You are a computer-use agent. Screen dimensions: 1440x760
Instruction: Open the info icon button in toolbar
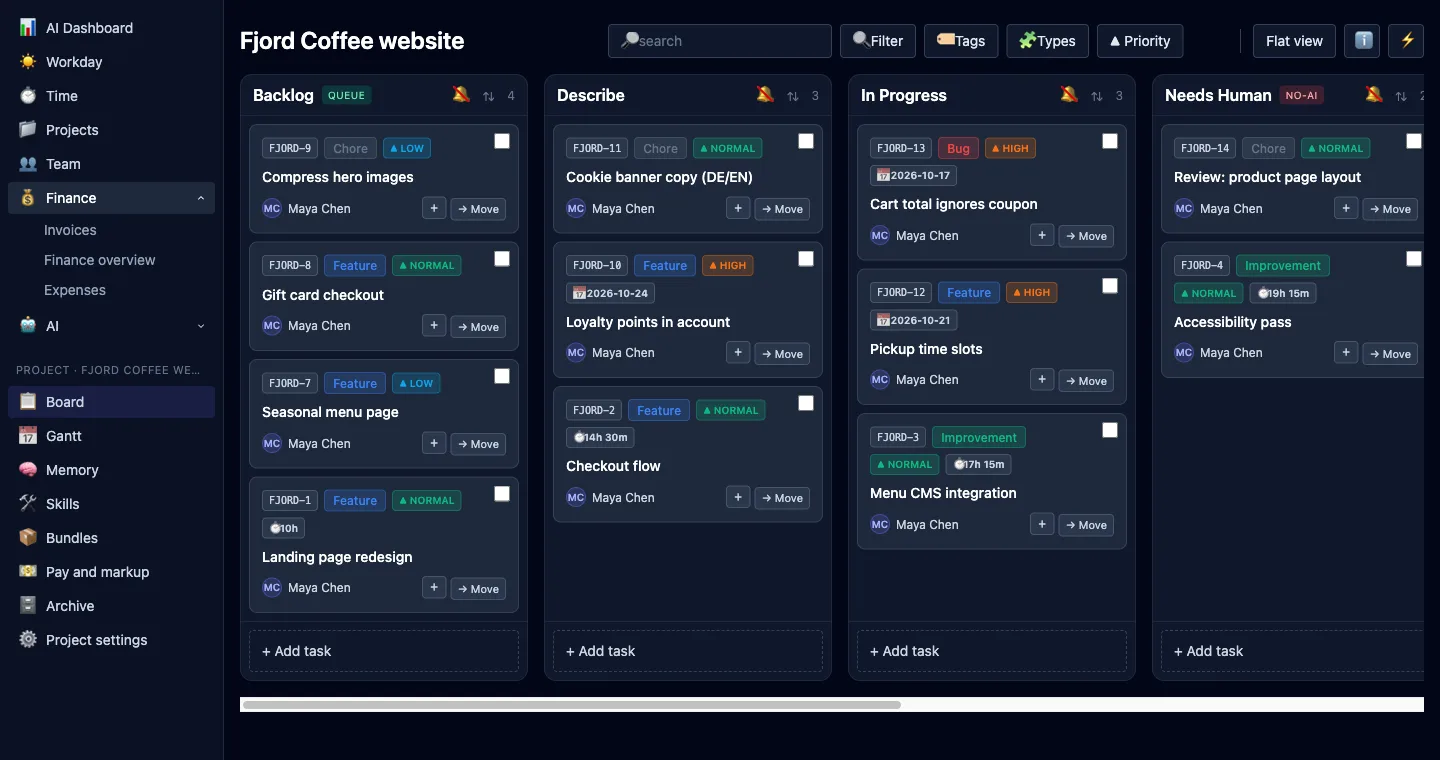[x=1364, y=41]
